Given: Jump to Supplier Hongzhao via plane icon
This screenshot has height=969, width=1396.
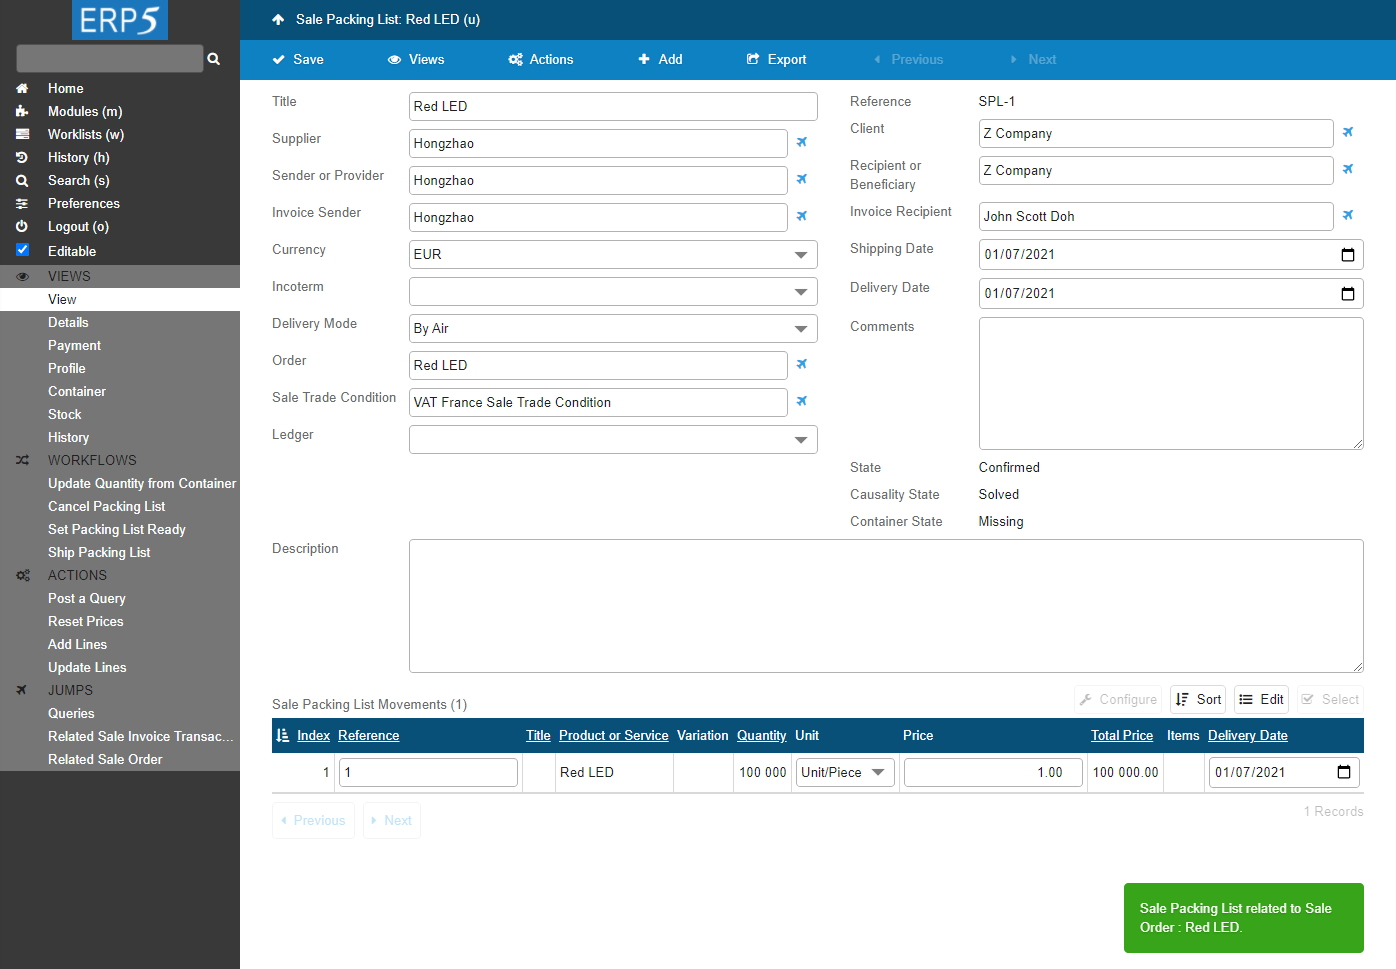Looking at the screenshot, I should (802, 142).
